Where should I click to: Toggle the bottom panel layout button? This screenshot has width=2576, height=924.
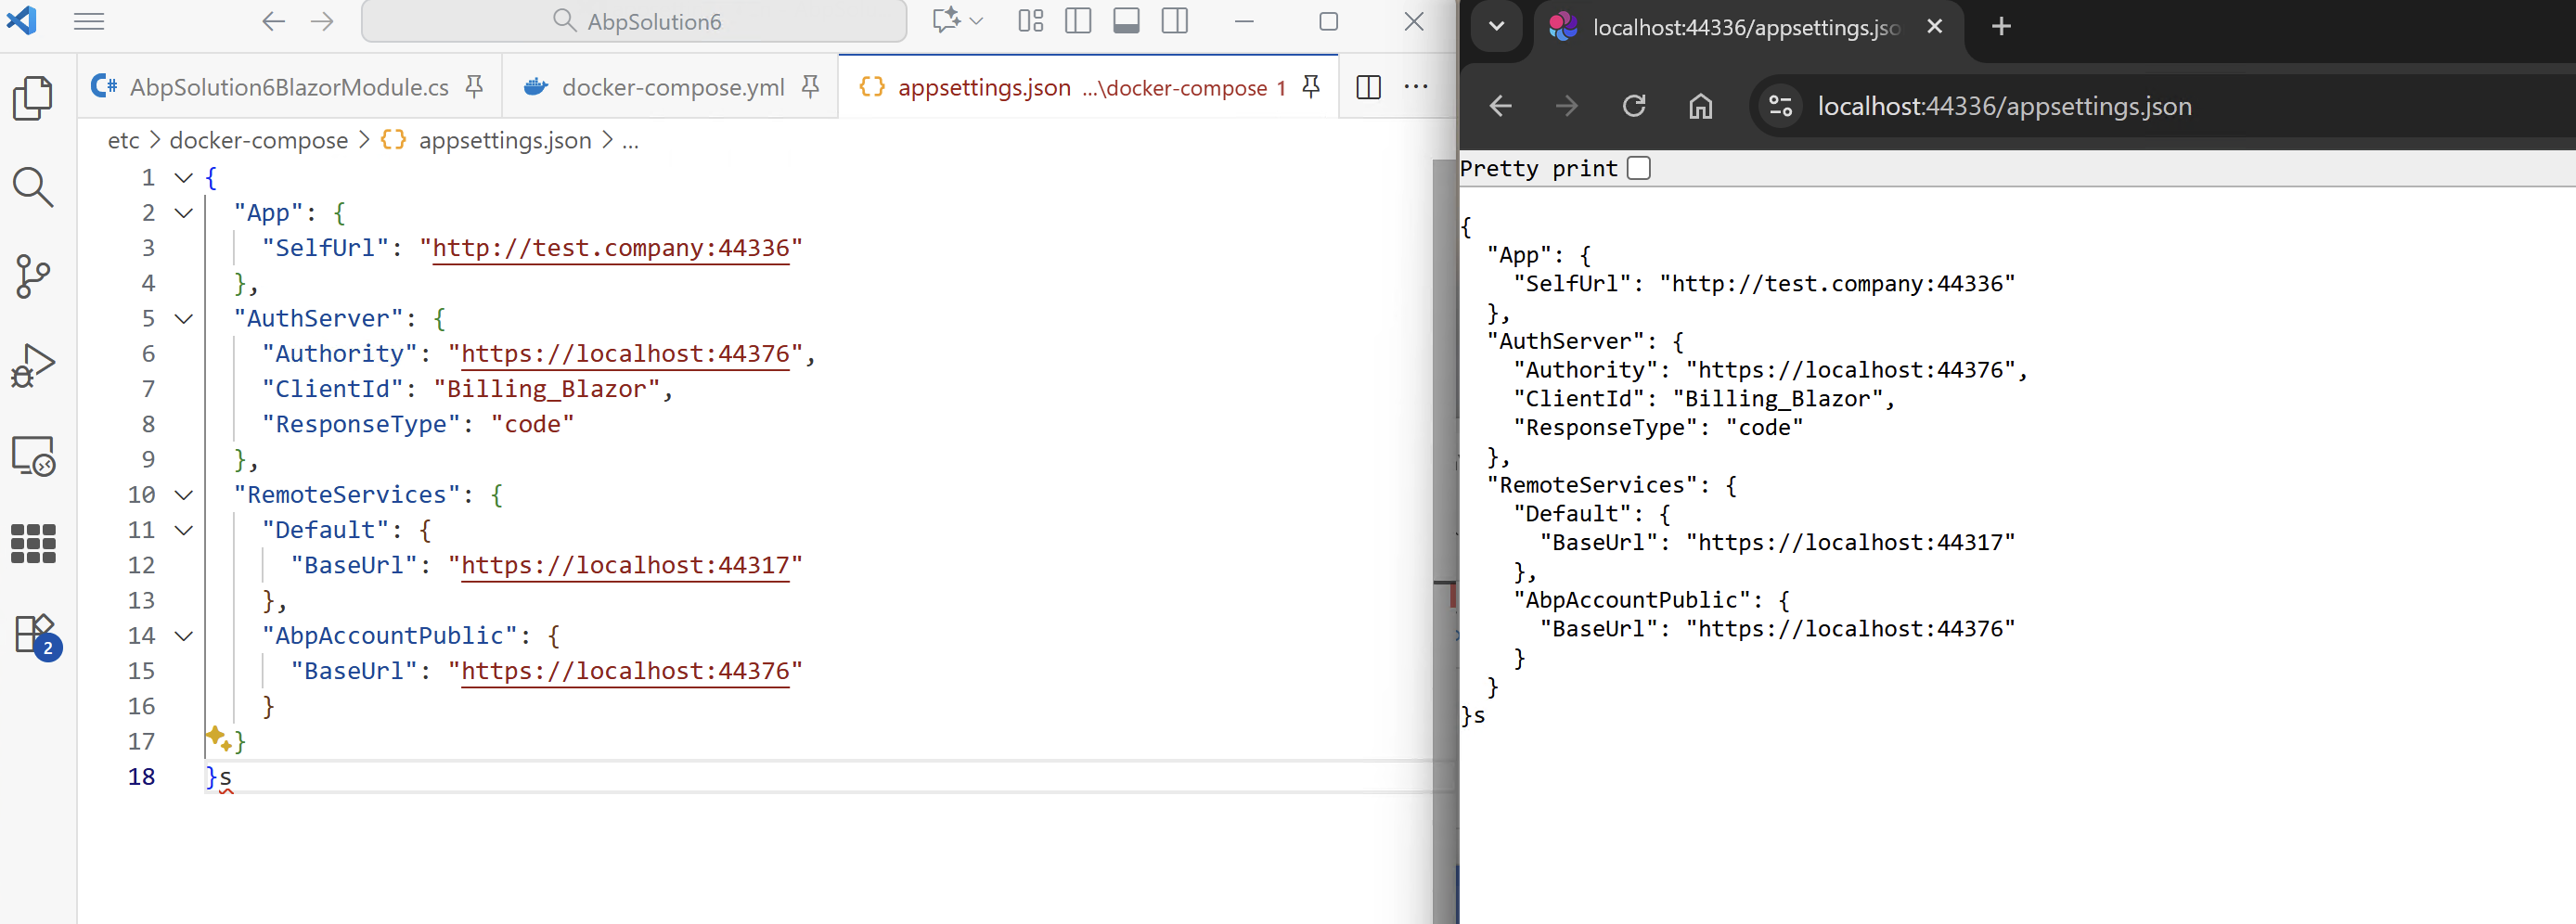click(1126, 21)
